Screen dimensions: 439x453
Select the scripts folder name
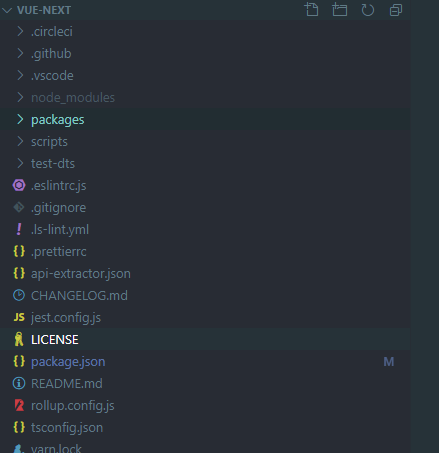(49, 142)
